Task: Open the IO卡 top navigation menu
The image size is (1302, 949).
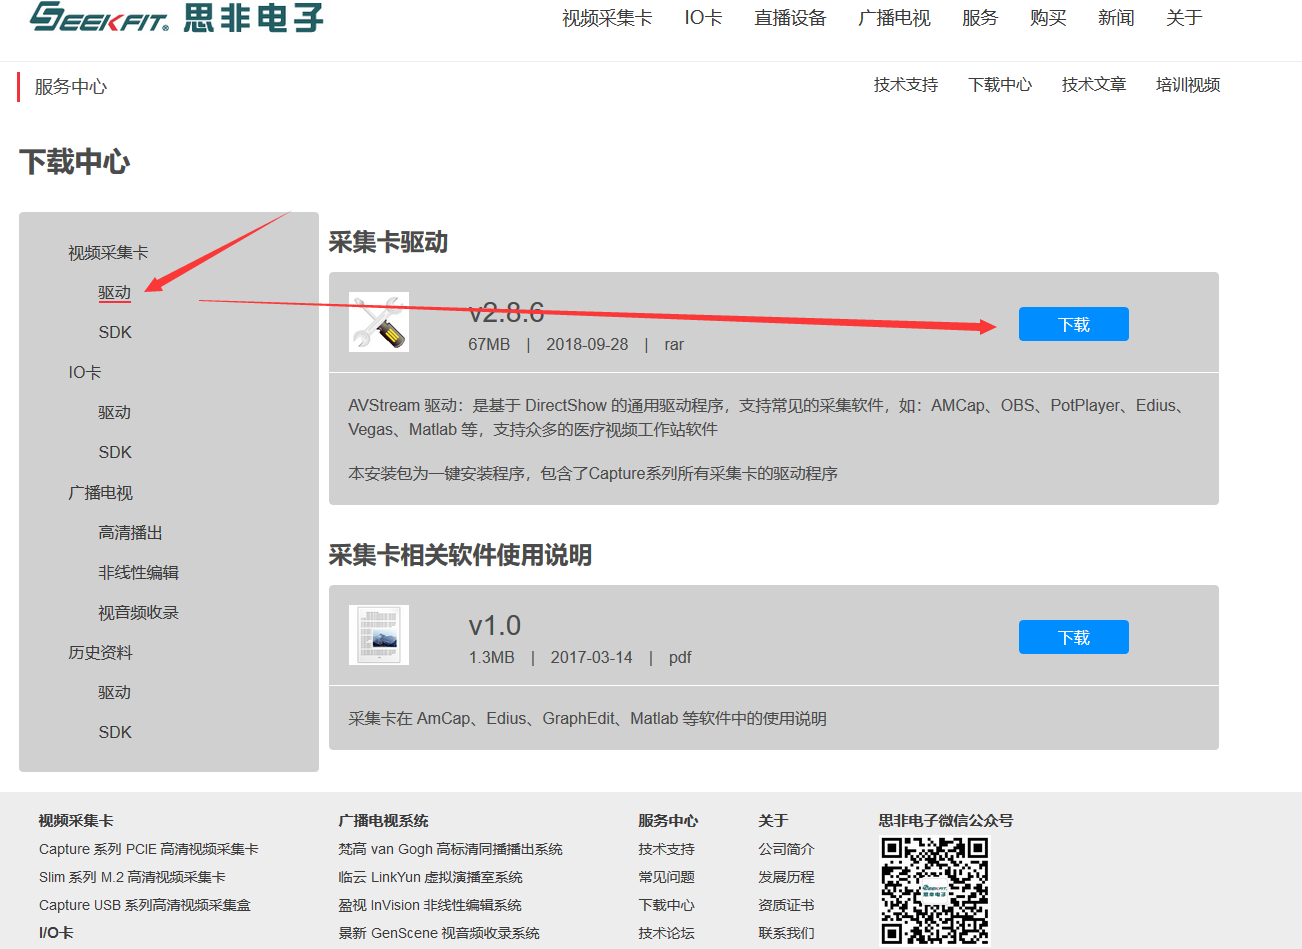Action: pyautogui.click(x=703, y=18)
